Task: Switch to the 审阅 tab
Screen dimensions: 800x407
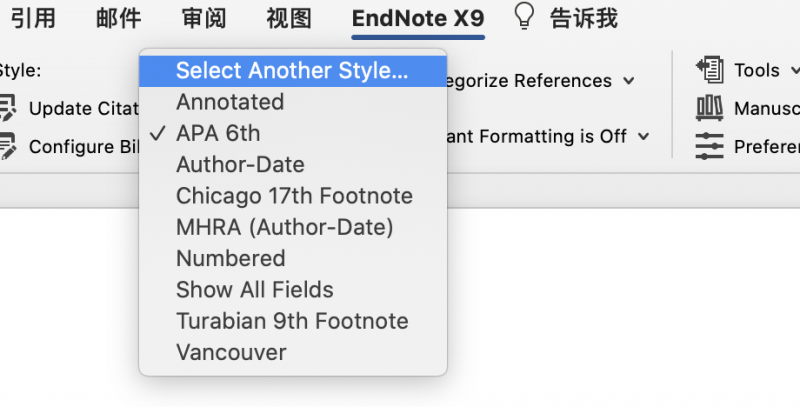Action: click(204, 18)
